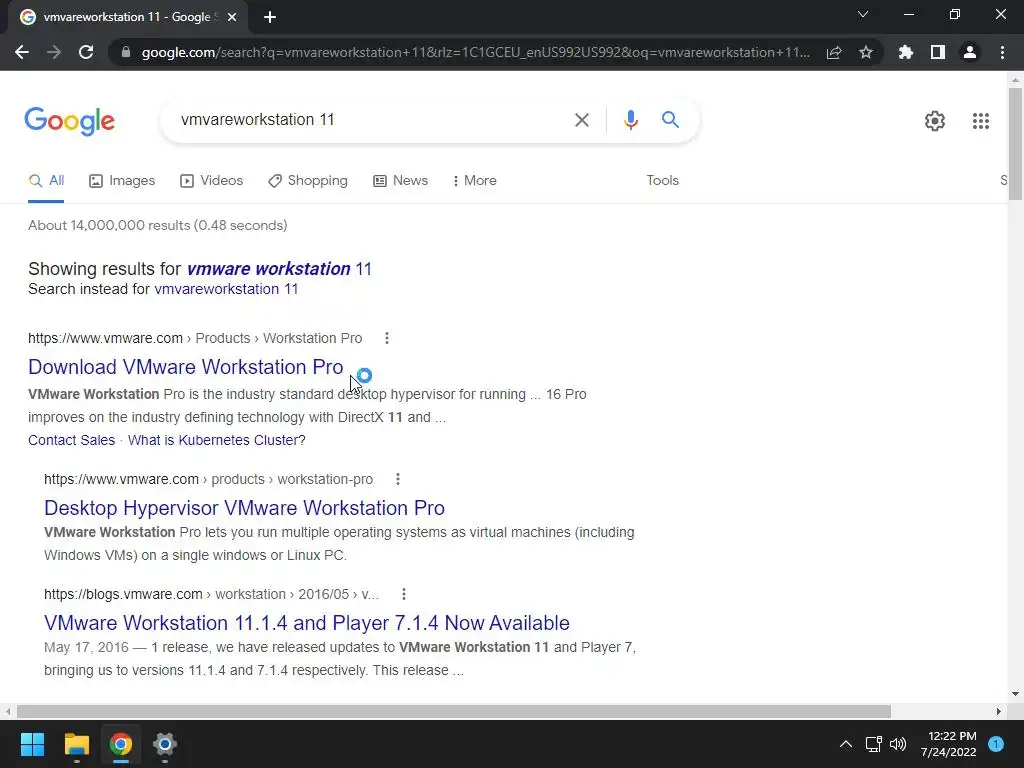This screenshot has width=1024, height=768.
Task: Open What is Kubernetes Cluster link
Action: pos(217,441)
